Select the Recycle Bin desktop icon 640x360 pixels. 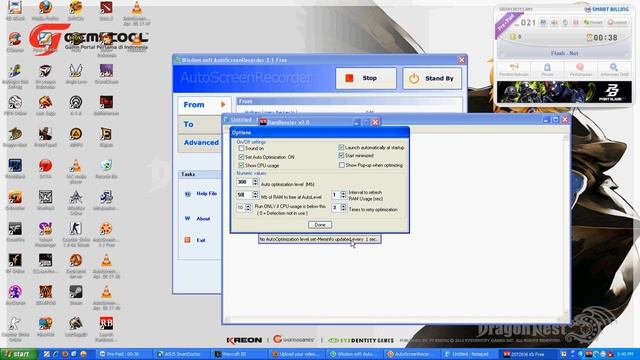point(106,166)
